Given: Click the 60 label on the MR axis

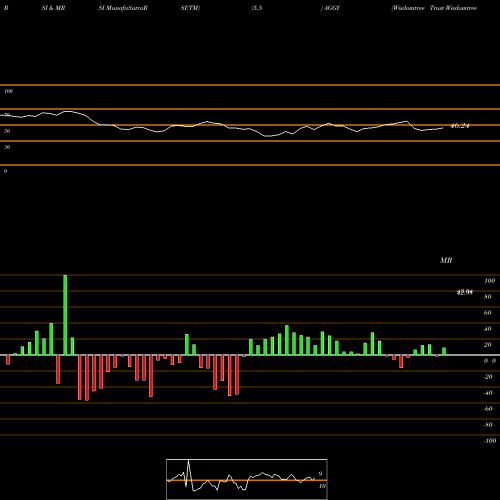Looking at the screenshot, I should [x=488, y=313].
